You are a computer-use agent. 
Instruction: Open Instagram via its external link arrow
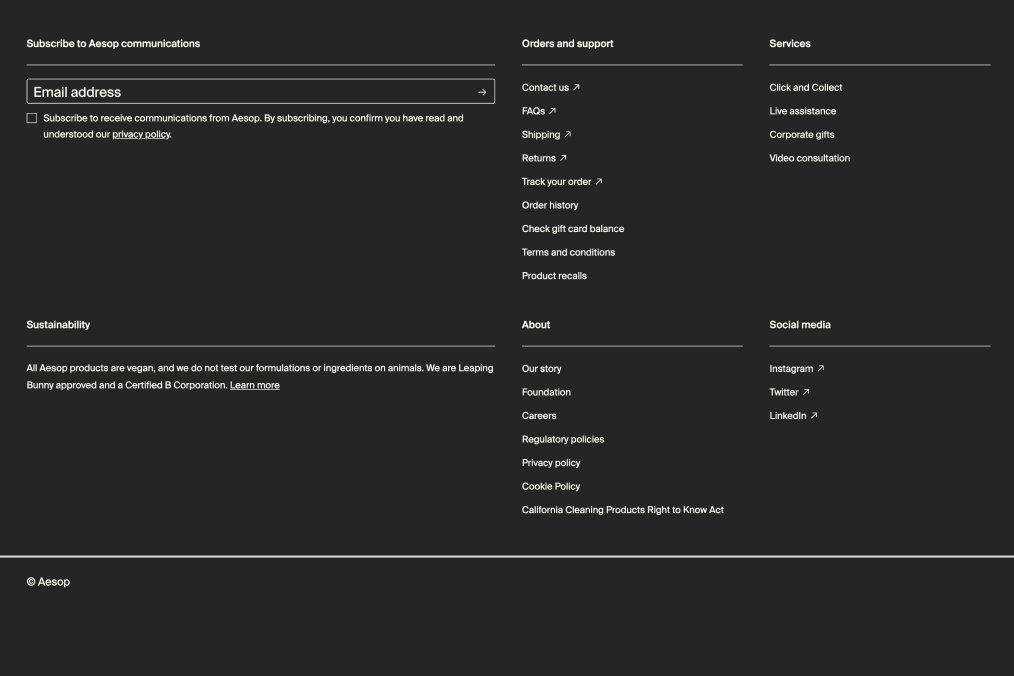820,368
